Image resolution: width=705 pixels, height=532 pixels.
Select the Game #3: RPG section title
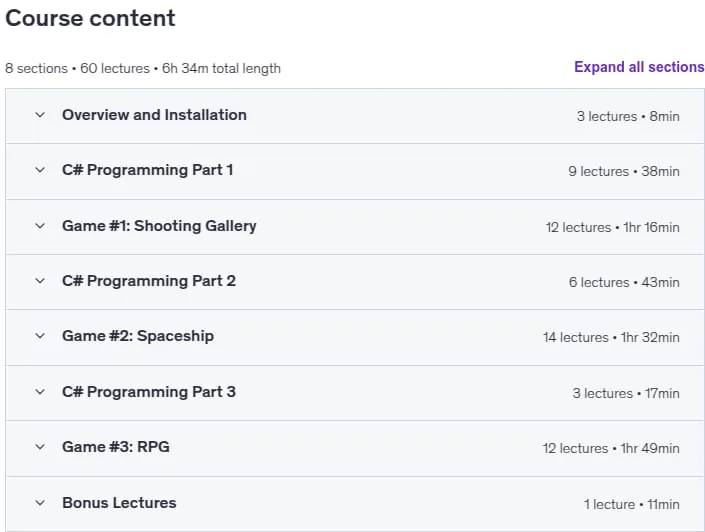tap(116, 447)
